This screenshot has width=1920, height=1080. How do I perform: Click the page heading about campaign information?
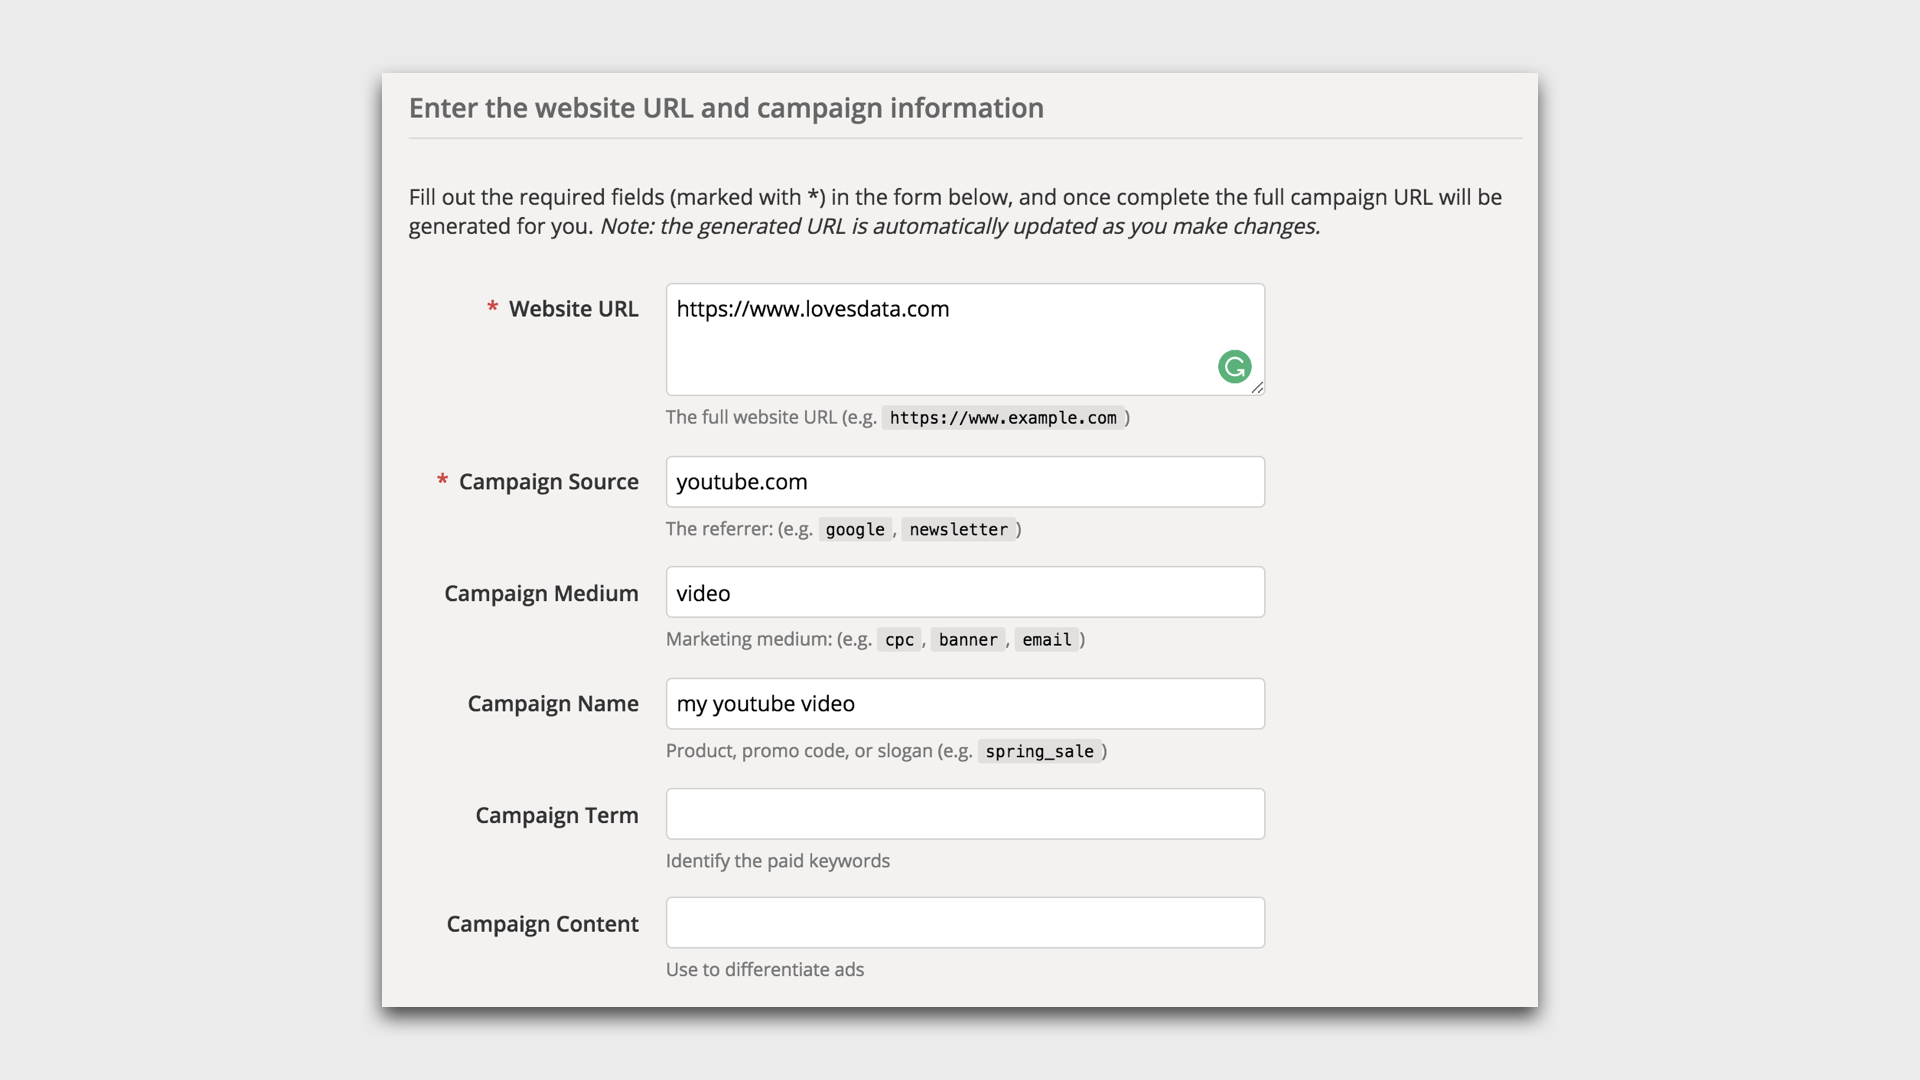[726, 108]
